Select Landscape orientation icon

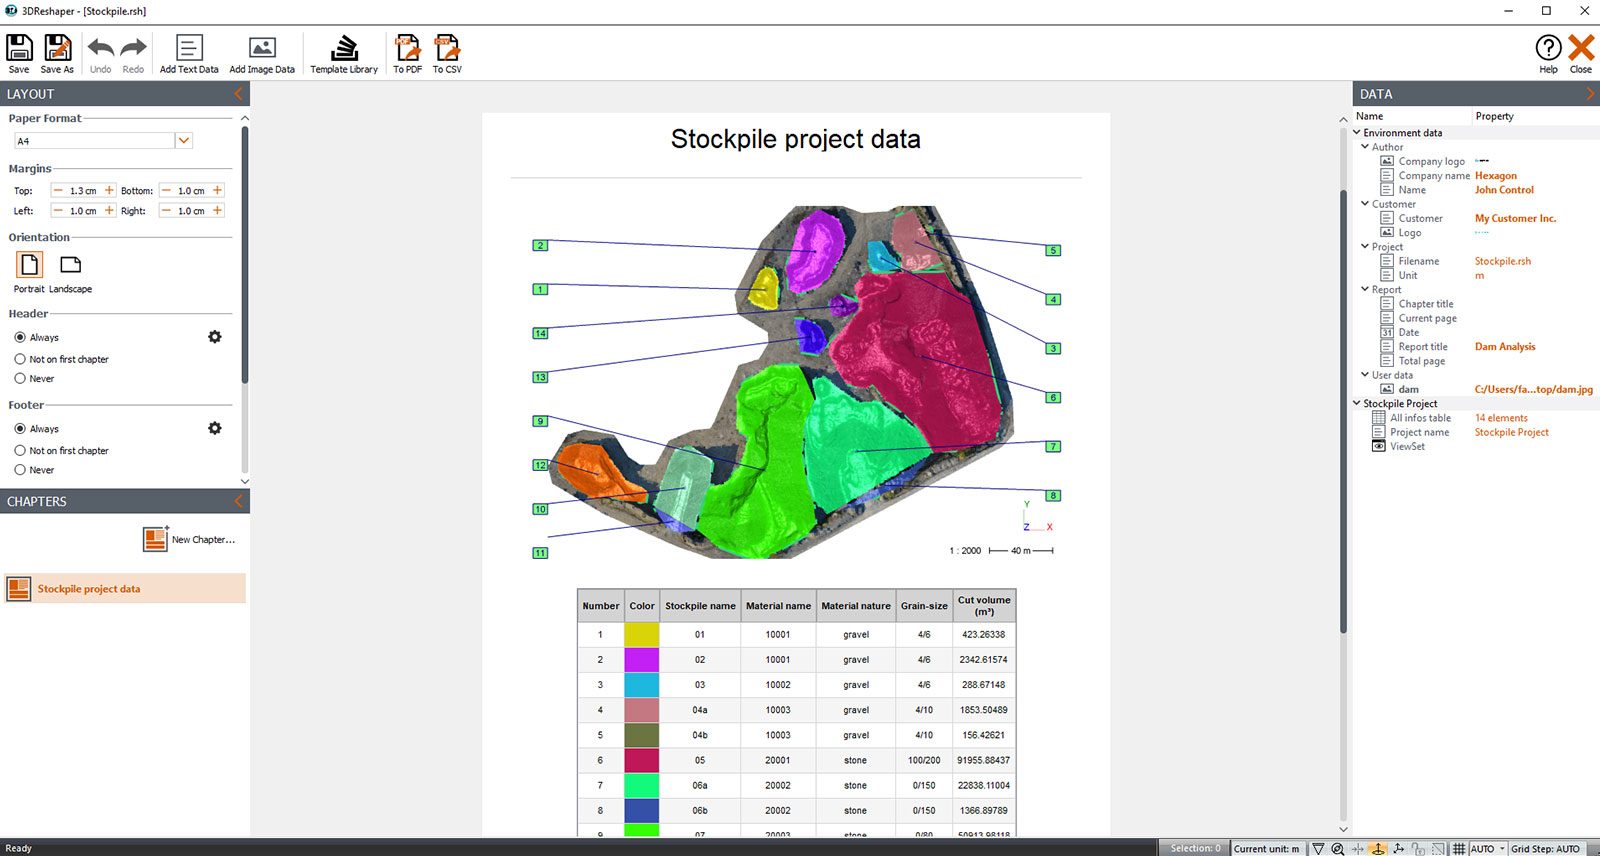pyautogui.click(x=70, y=265)
